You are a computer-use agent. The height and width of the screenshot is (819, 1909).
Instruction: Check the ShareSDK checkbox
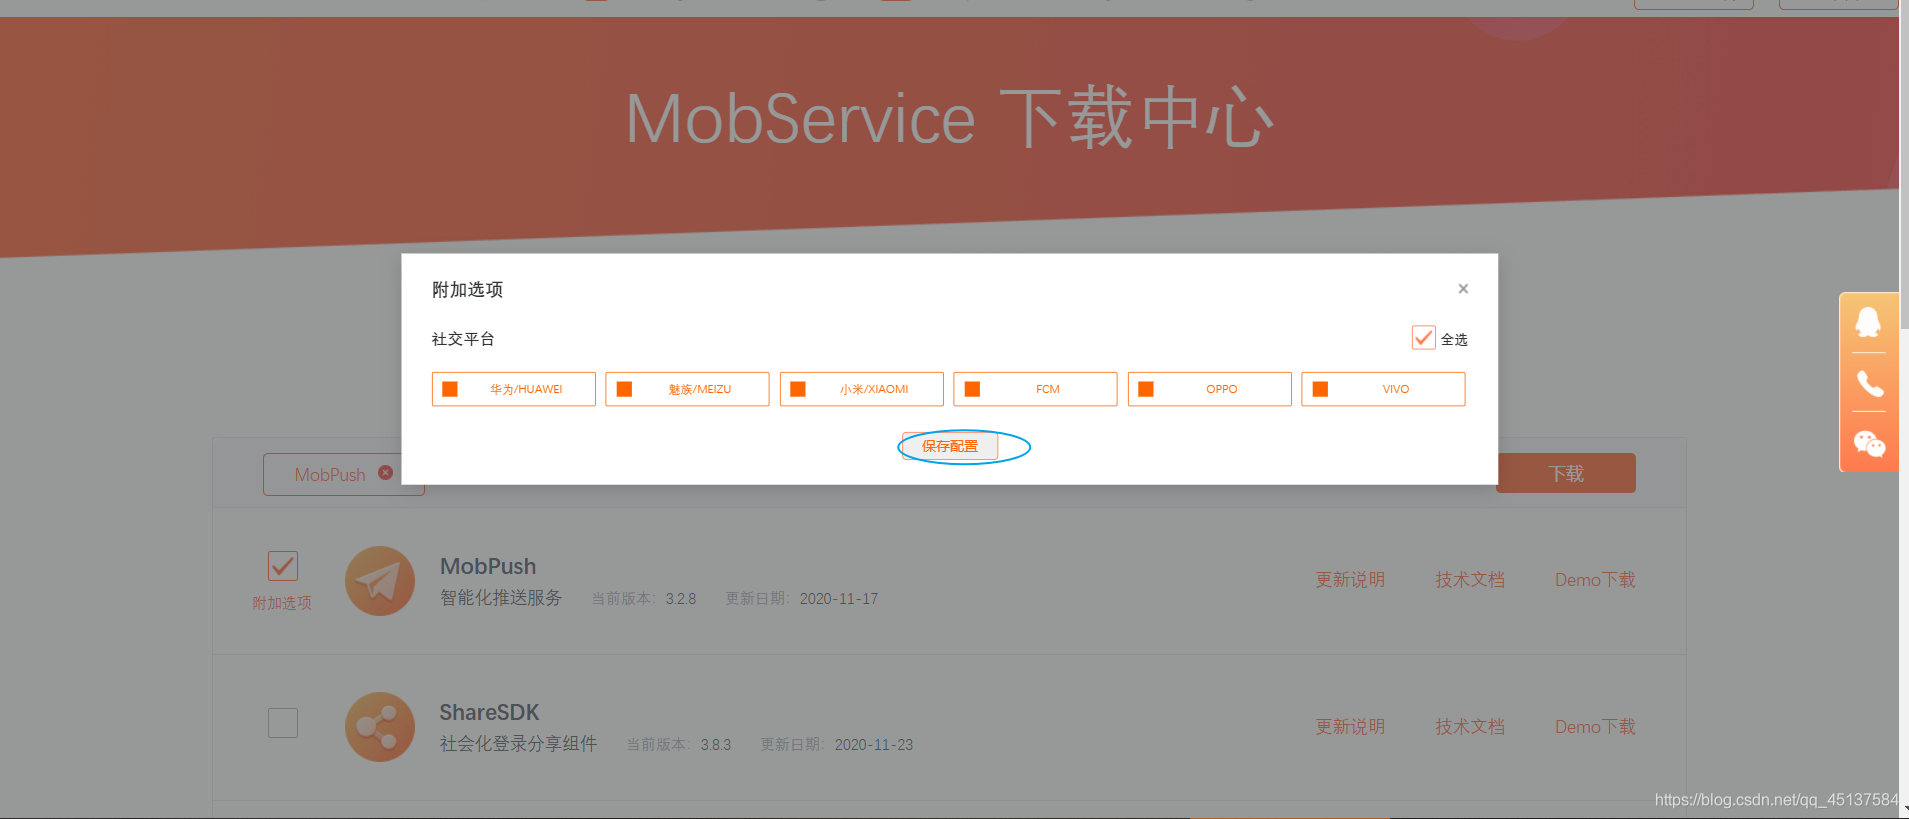[283, 723]
